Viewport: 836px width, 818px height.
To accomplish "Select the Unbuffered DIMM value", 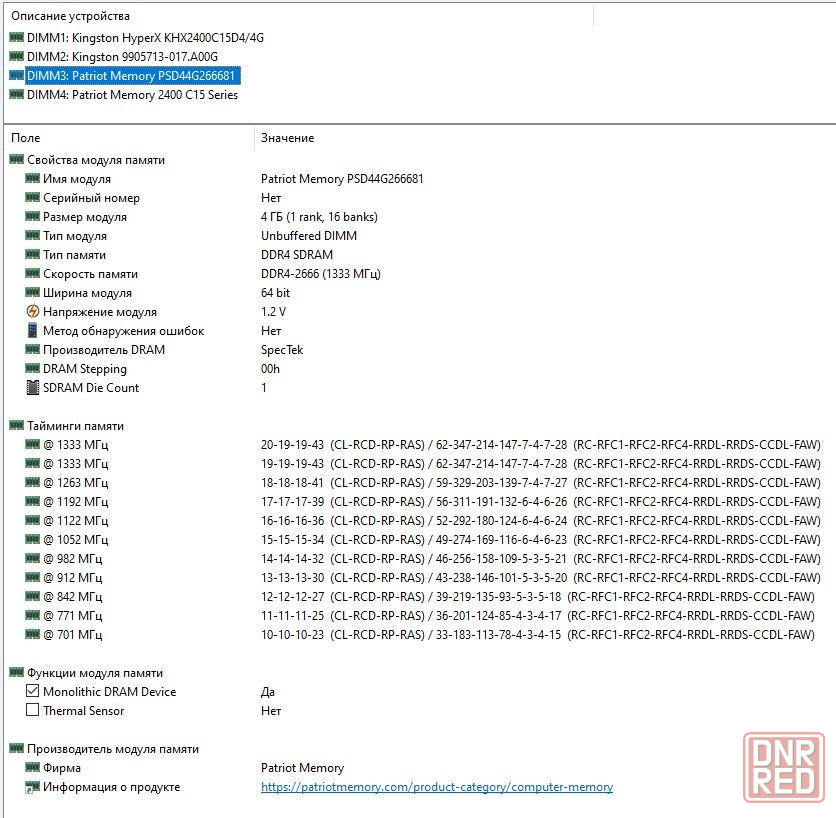I will point(309,236).
